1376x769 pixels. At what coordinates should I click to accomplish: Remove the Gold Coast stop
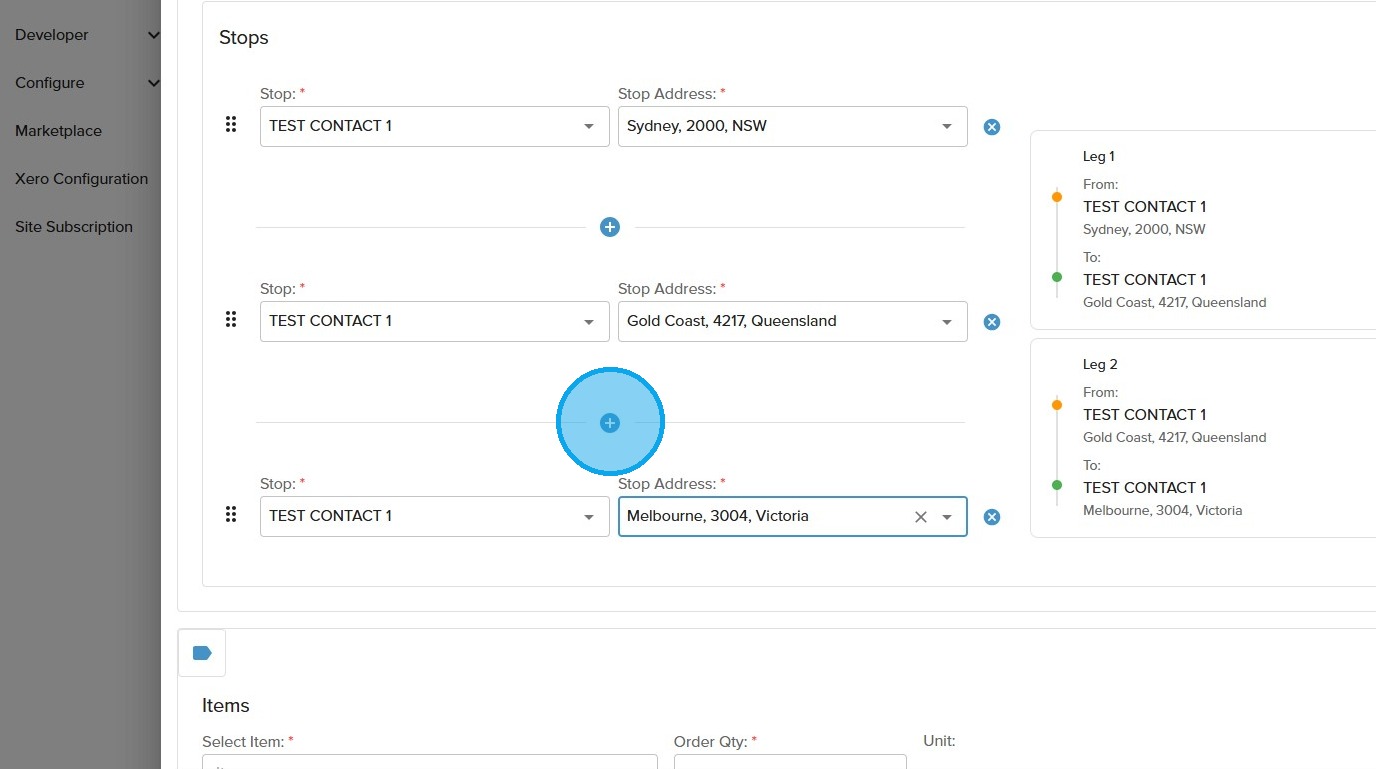pyautogui.click(x=991, y=322)
